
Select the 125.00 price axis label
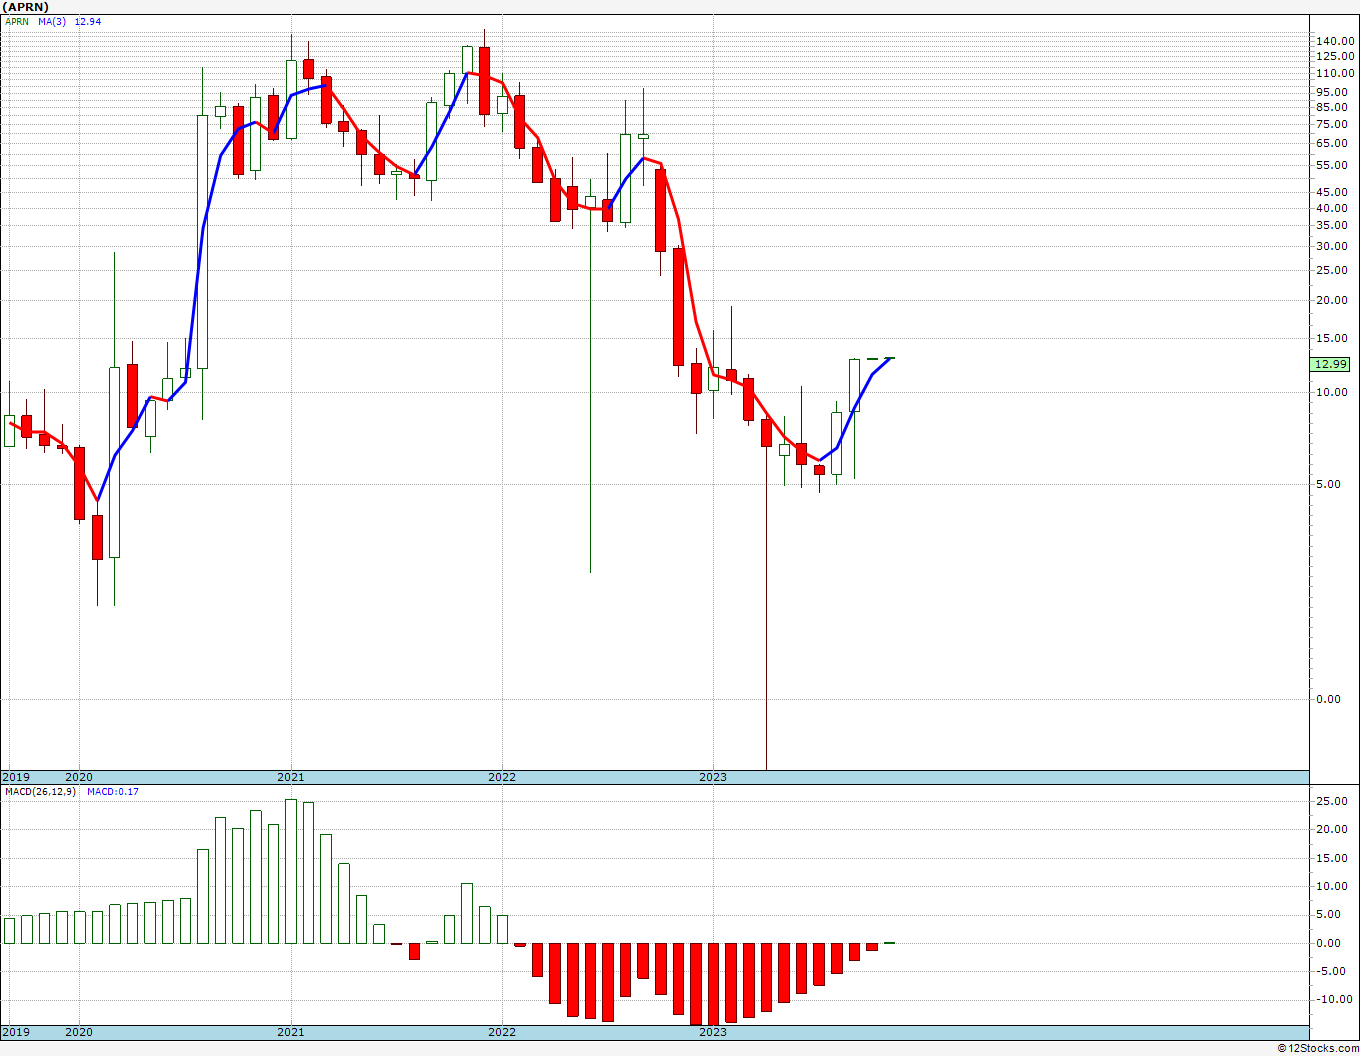[1335, 57]
